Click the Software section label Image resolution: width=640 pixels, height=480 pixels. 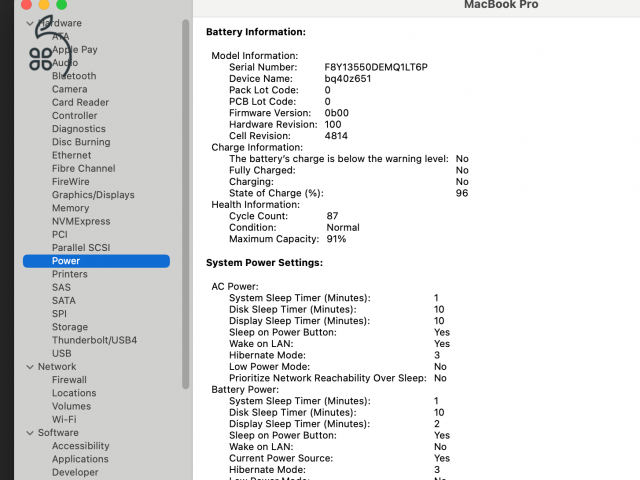click(58, 433)
